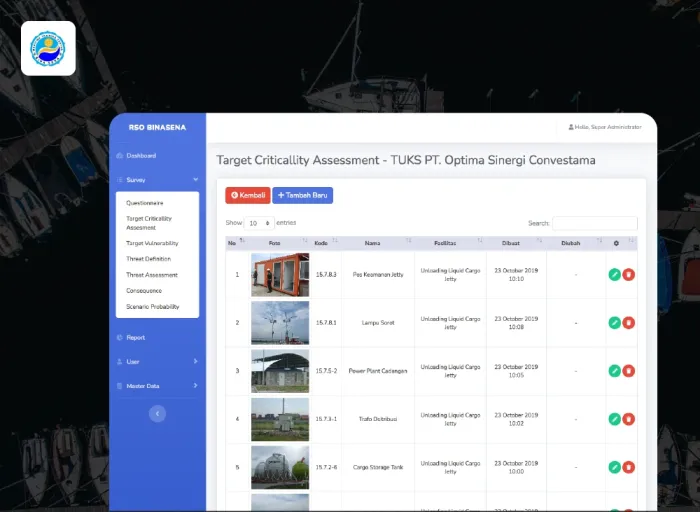
Task: Click date 23 October 2019 10:02
Action: tap(516, 419)
